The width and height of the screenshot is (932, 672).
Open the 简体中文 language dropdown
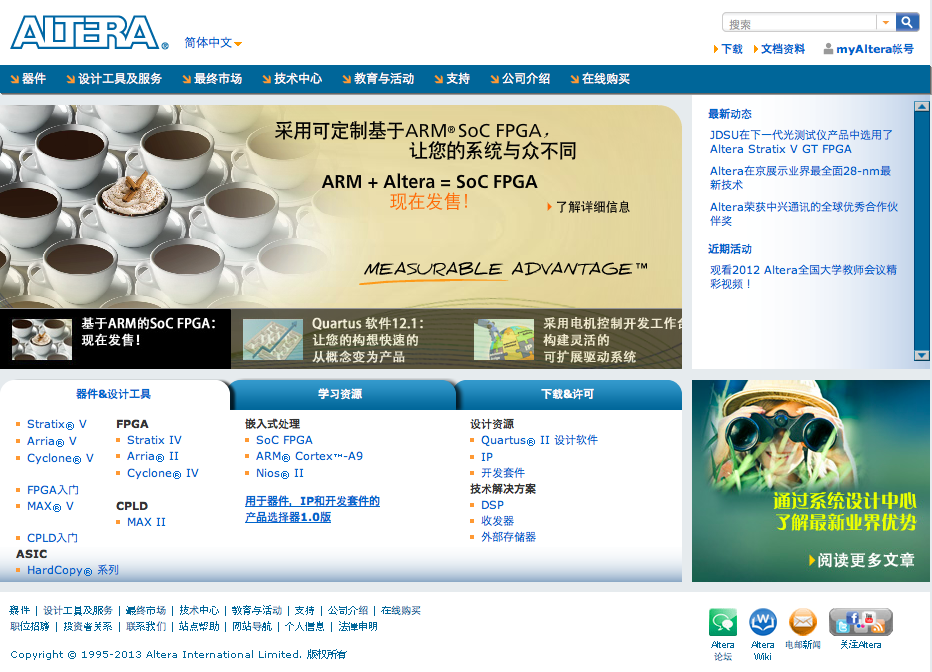[213, 43]
